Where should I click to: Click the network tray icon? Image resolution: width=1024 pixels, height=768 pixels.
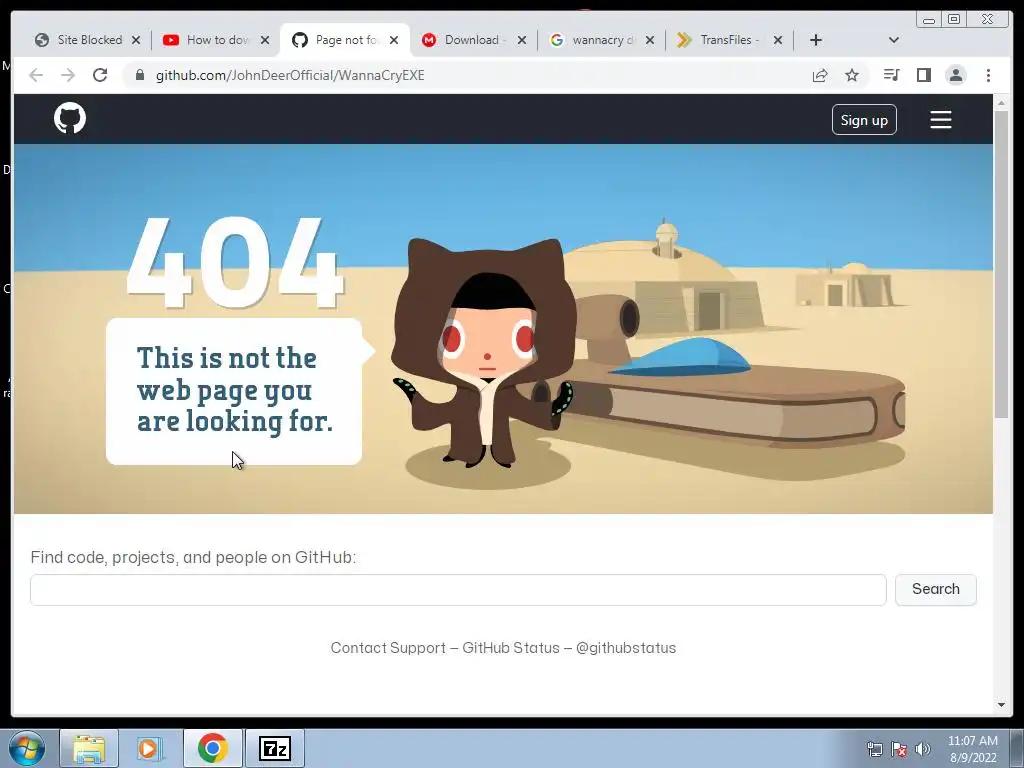874,749
